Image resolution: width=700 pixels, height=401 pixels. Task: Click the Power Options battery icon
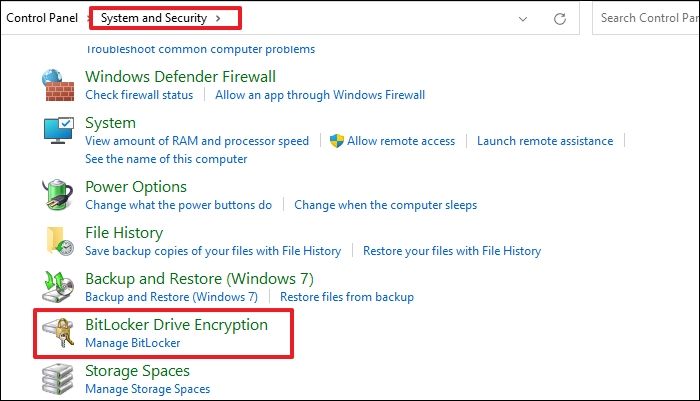click(x=59, y=195)
